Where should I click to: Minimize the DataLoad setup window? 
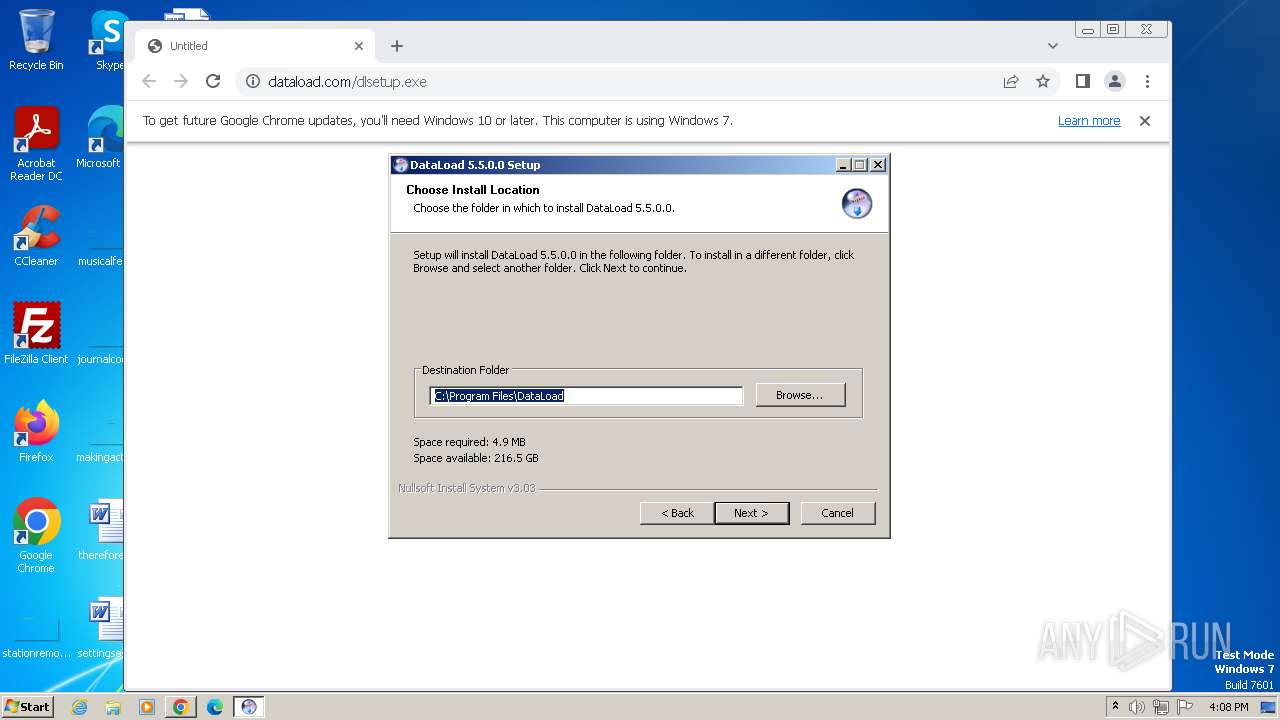point(843,165)
